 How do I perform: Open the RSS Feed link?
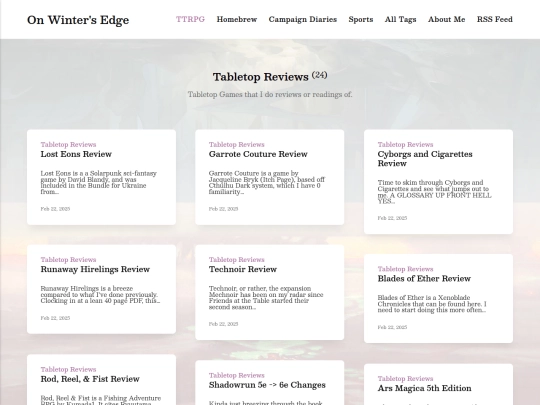click(495, 19)
